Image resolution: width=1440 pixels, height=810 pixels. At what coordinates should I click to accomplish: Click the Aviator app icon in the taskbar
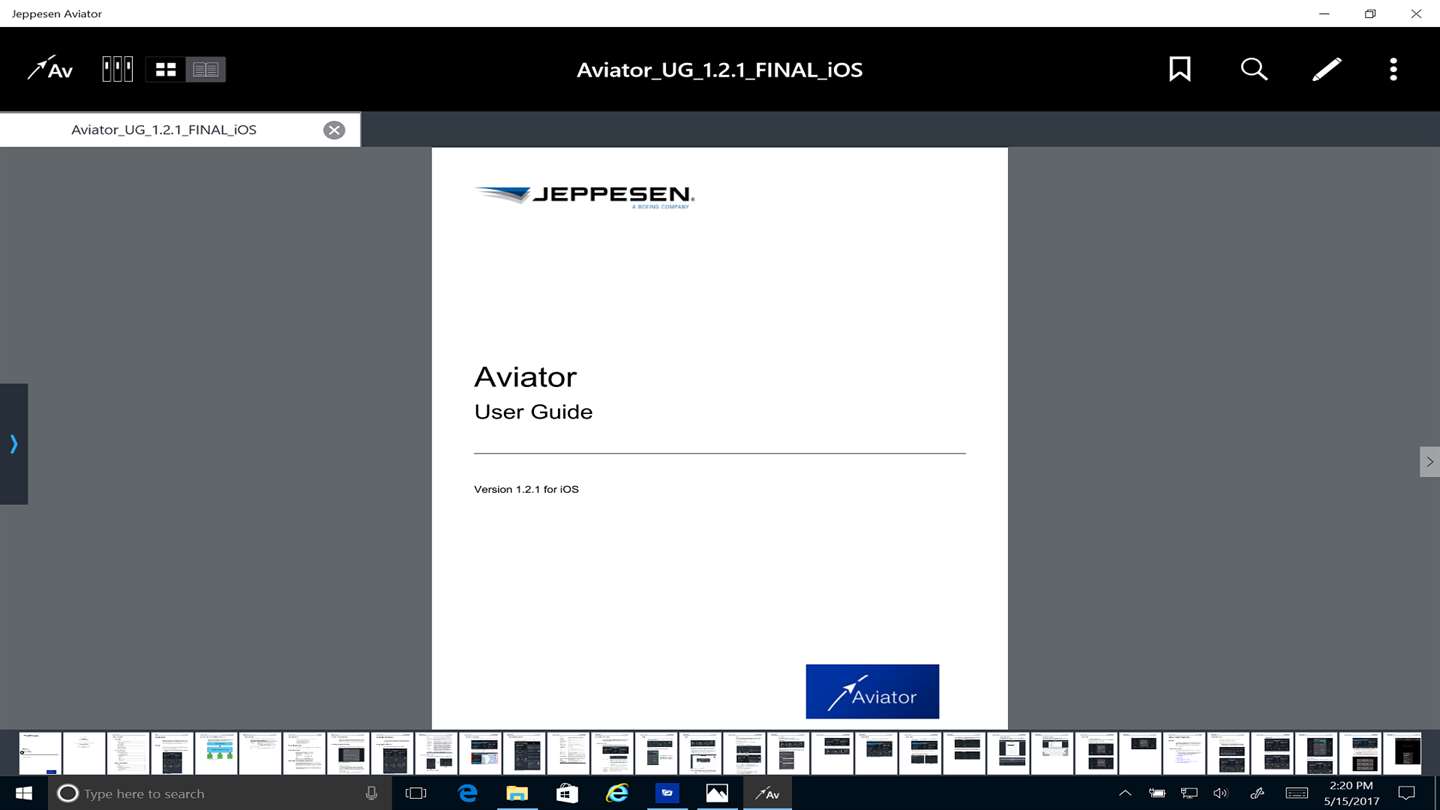tap(767, 793)
